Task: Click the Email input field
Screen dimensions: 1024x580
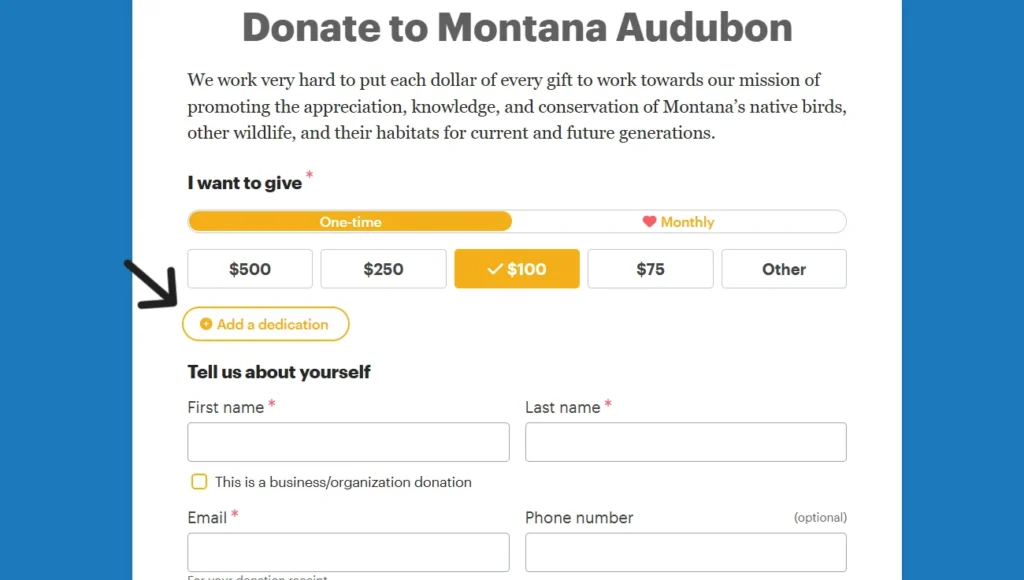Action: point(348,552)
